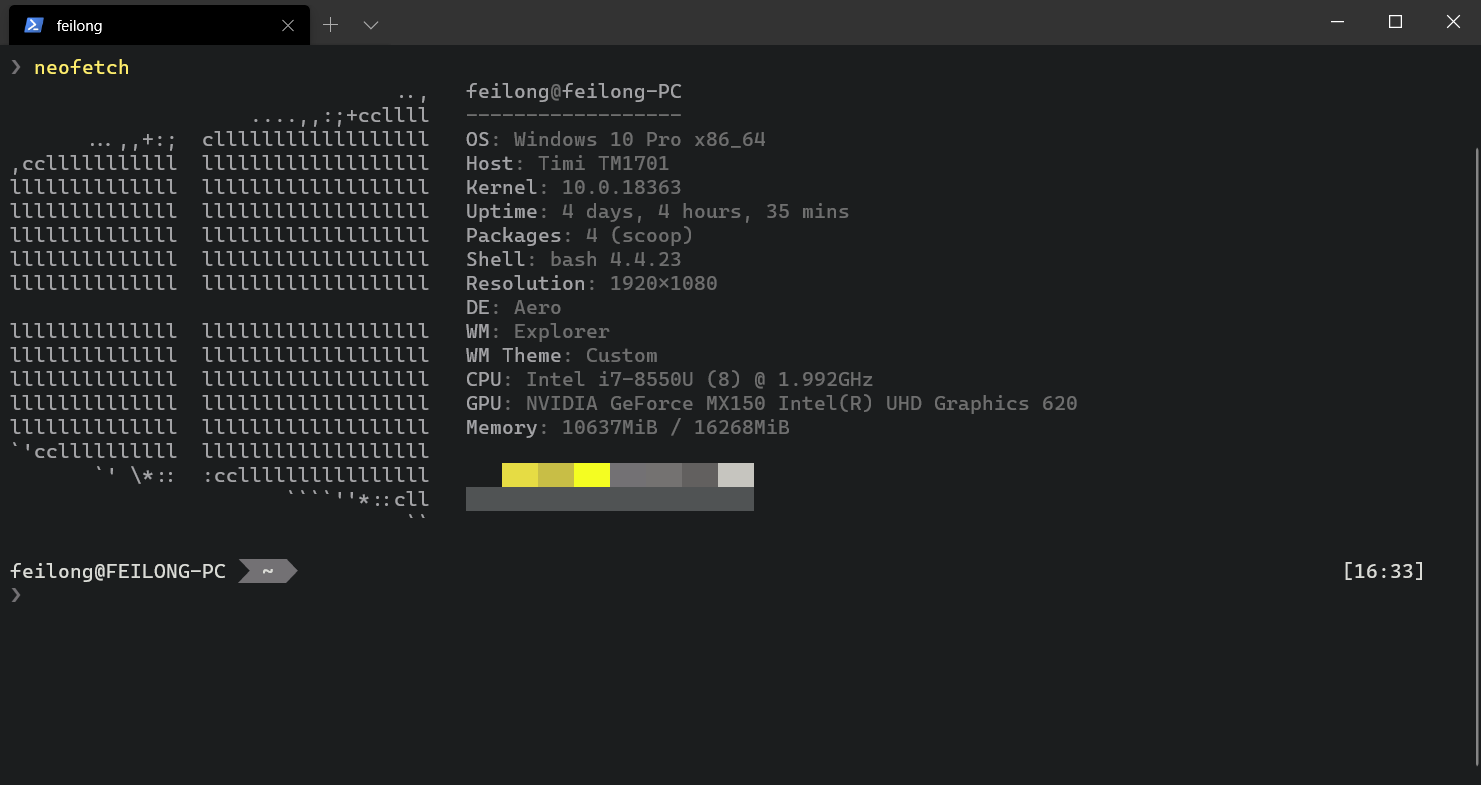This screenshot has height=785, width=1481.
Task: Click the WM Theme: Custom line
Action: [x=562, y=356]
